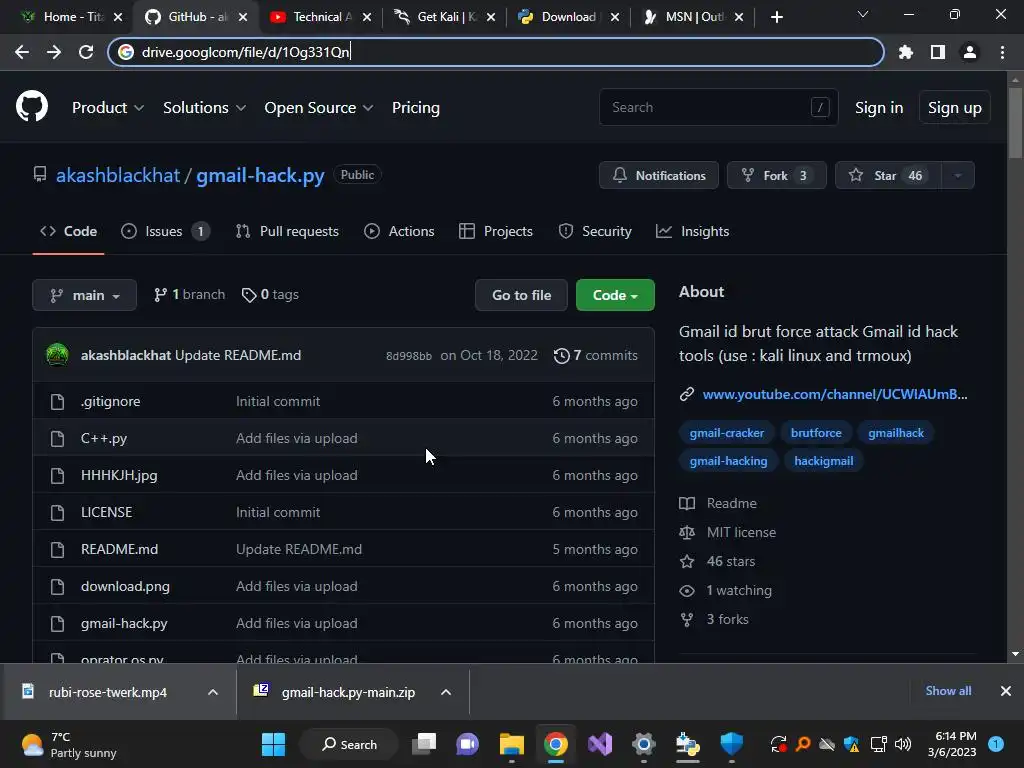Click the MIT license scales icon

tap(687, 532)
